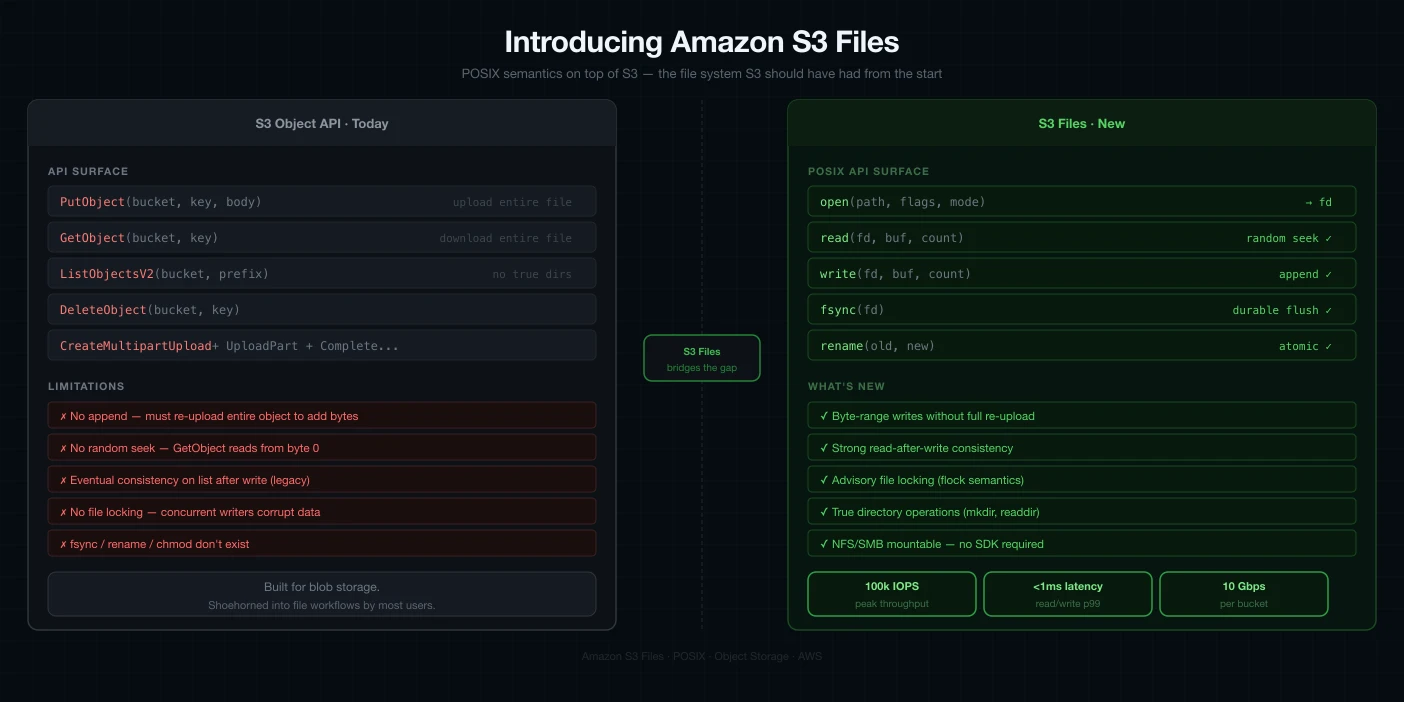The width and height of the screenshot is (1404, 702).
Task: Click the "API SURFACE" section heading
Action: click(x=88, y=171)
